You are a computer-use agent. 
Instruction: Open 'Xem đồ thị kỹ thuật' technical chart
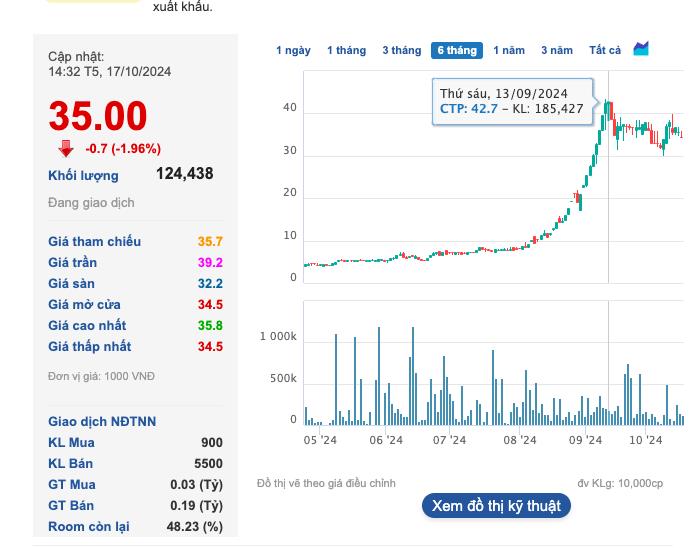point(496,506)
